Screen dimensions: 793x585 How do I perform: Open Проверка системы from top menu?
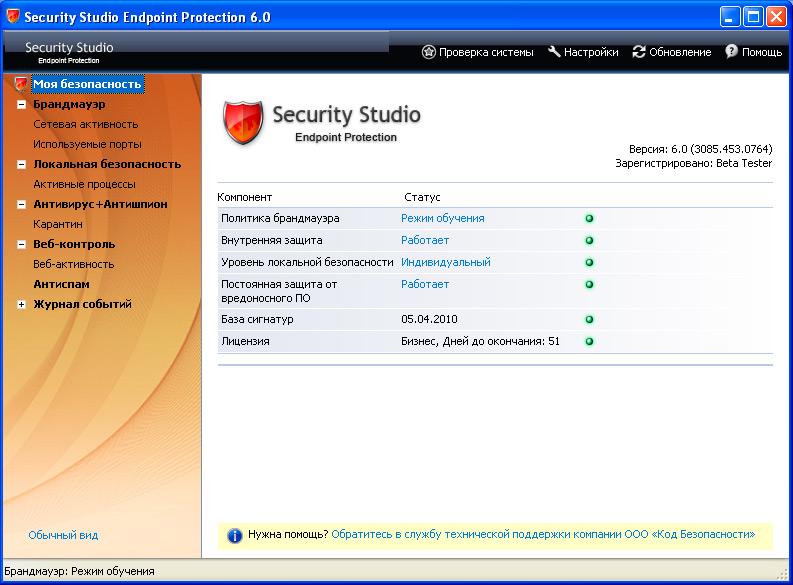point(478,52)
